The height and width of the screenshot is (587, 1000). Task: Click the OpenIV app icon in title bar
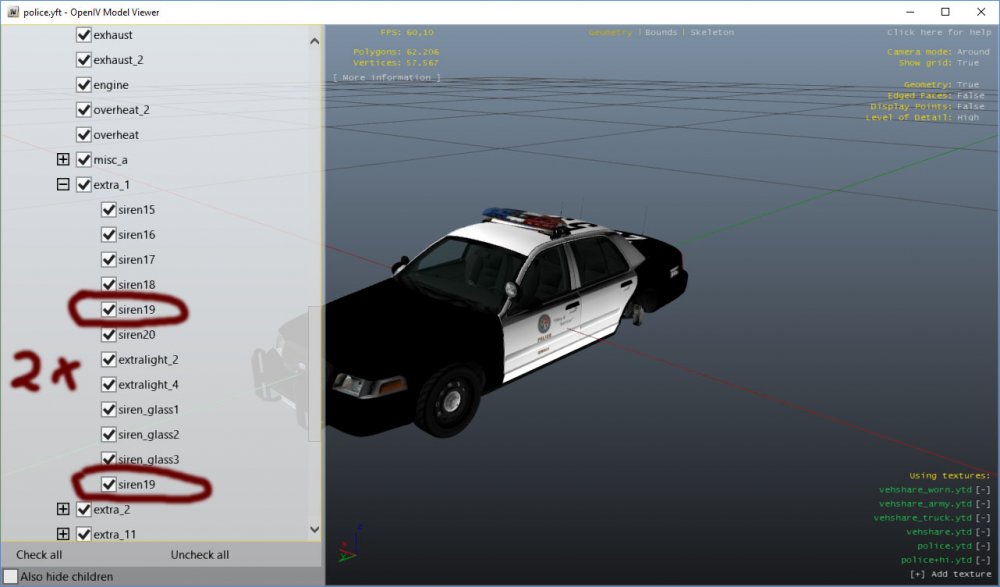click(x=13, y=12)
